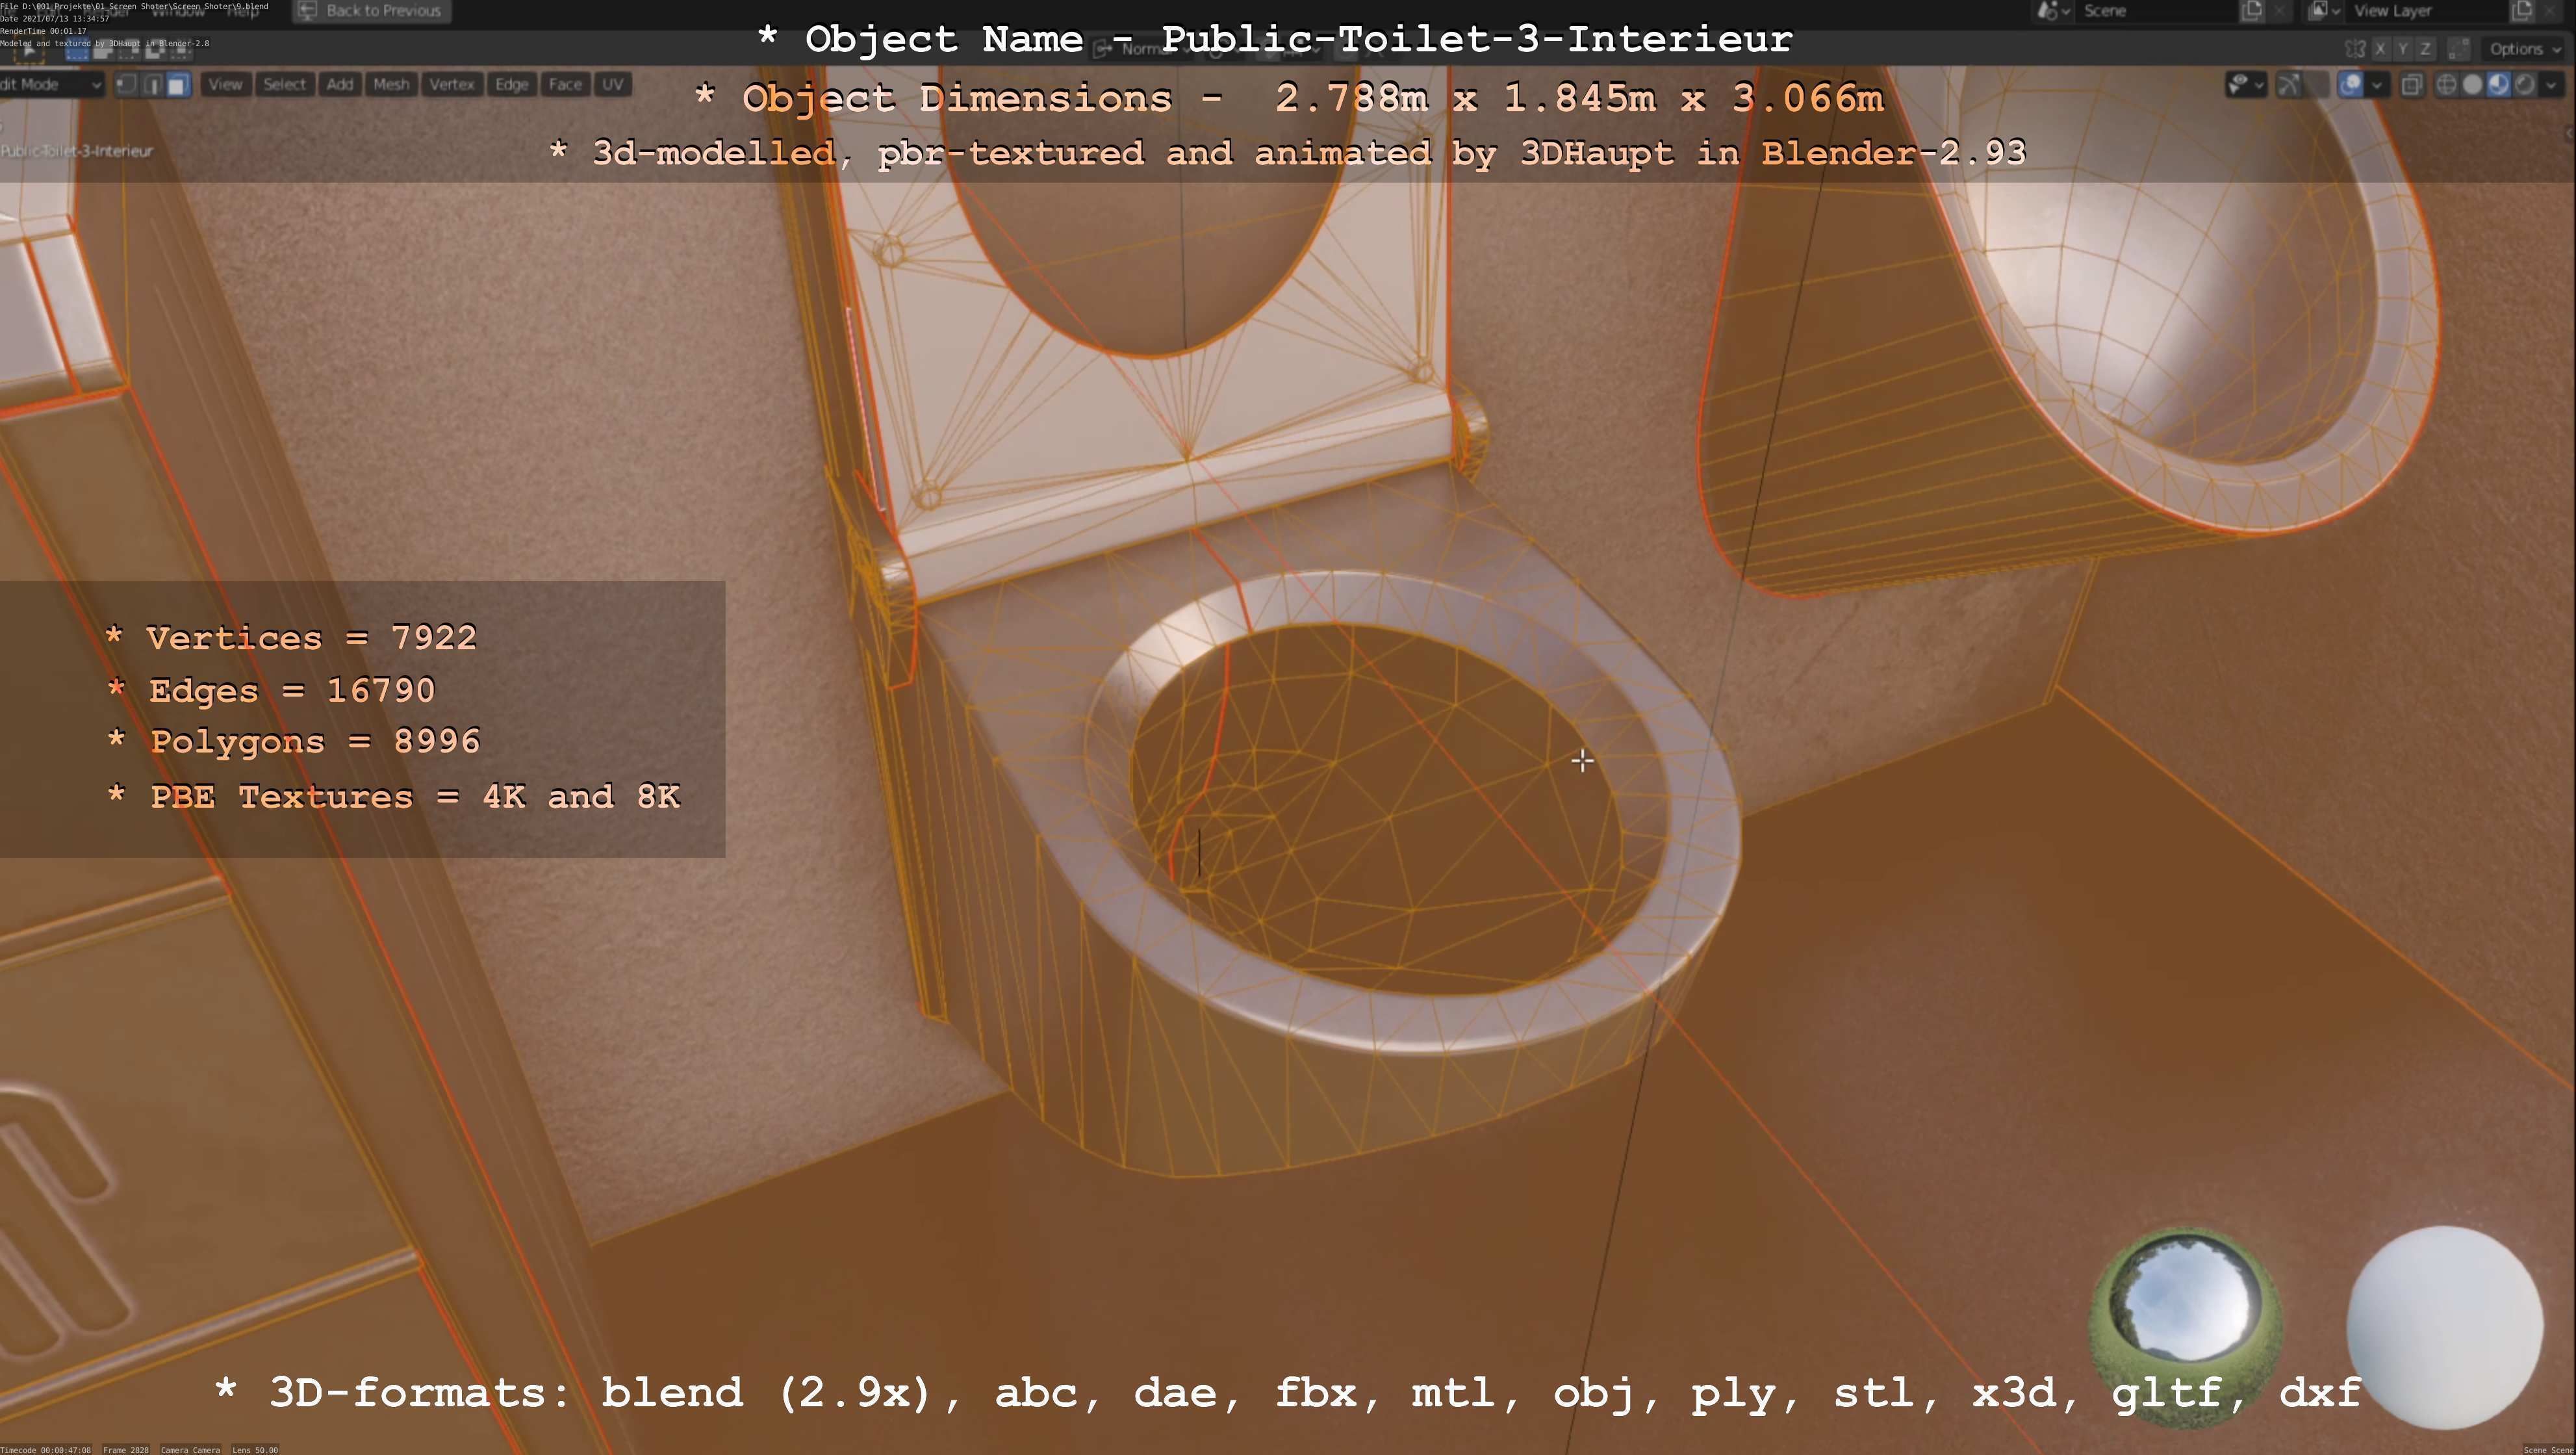
Task: Click 'RenderTime 00:01.17' text
Action: [43, 31]
